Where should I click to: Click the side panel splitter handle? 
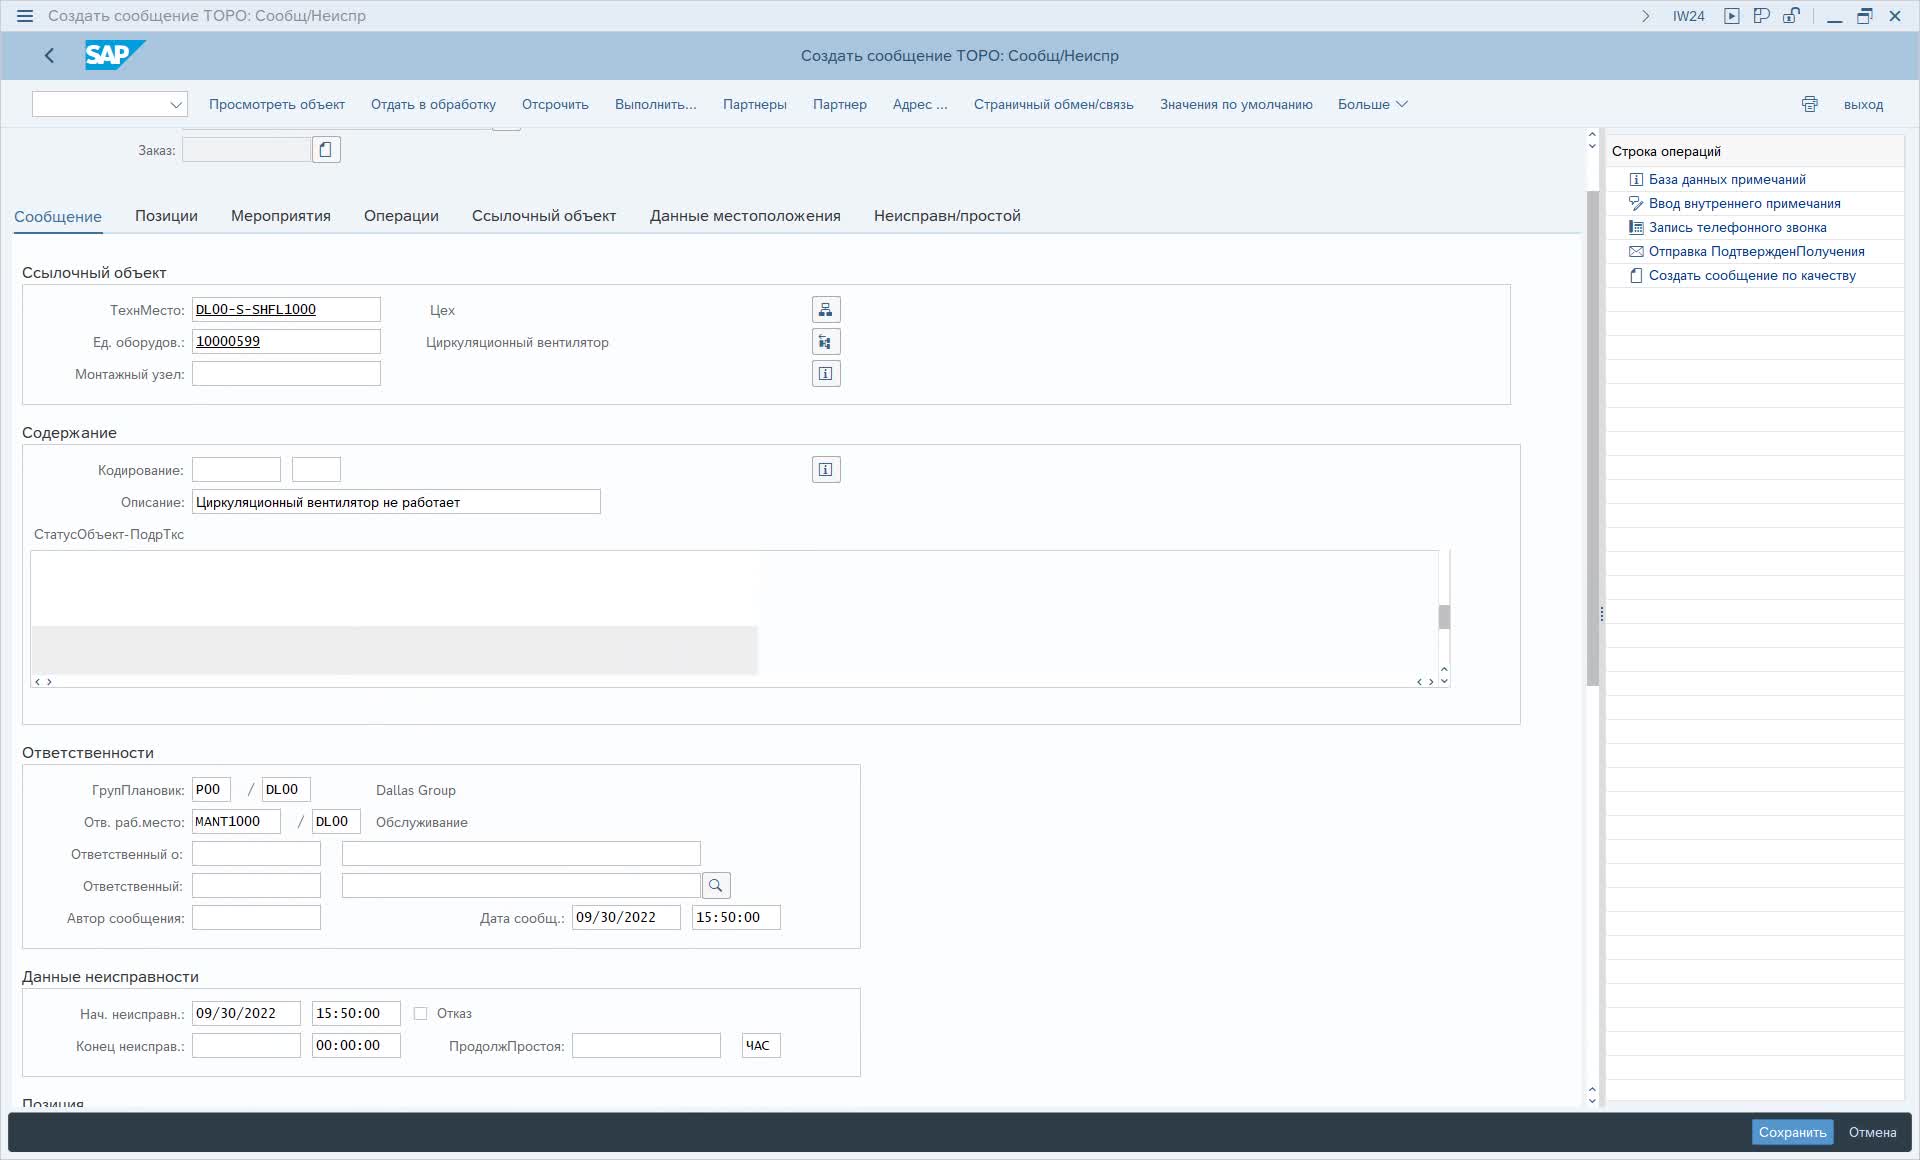point(1602,614)
